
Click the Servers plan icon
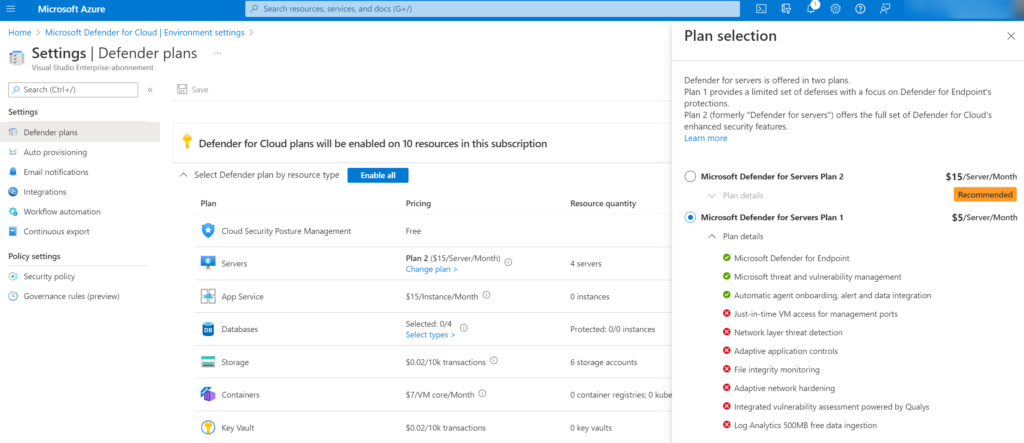coord(208,263)
